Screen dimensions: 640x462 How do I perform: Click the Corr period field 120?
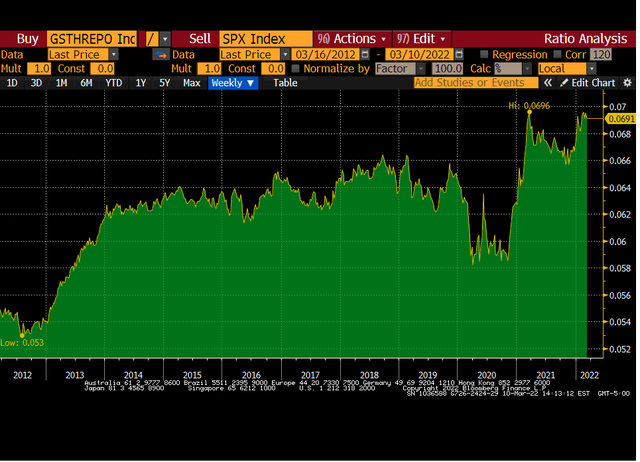(x=601, y=54)
